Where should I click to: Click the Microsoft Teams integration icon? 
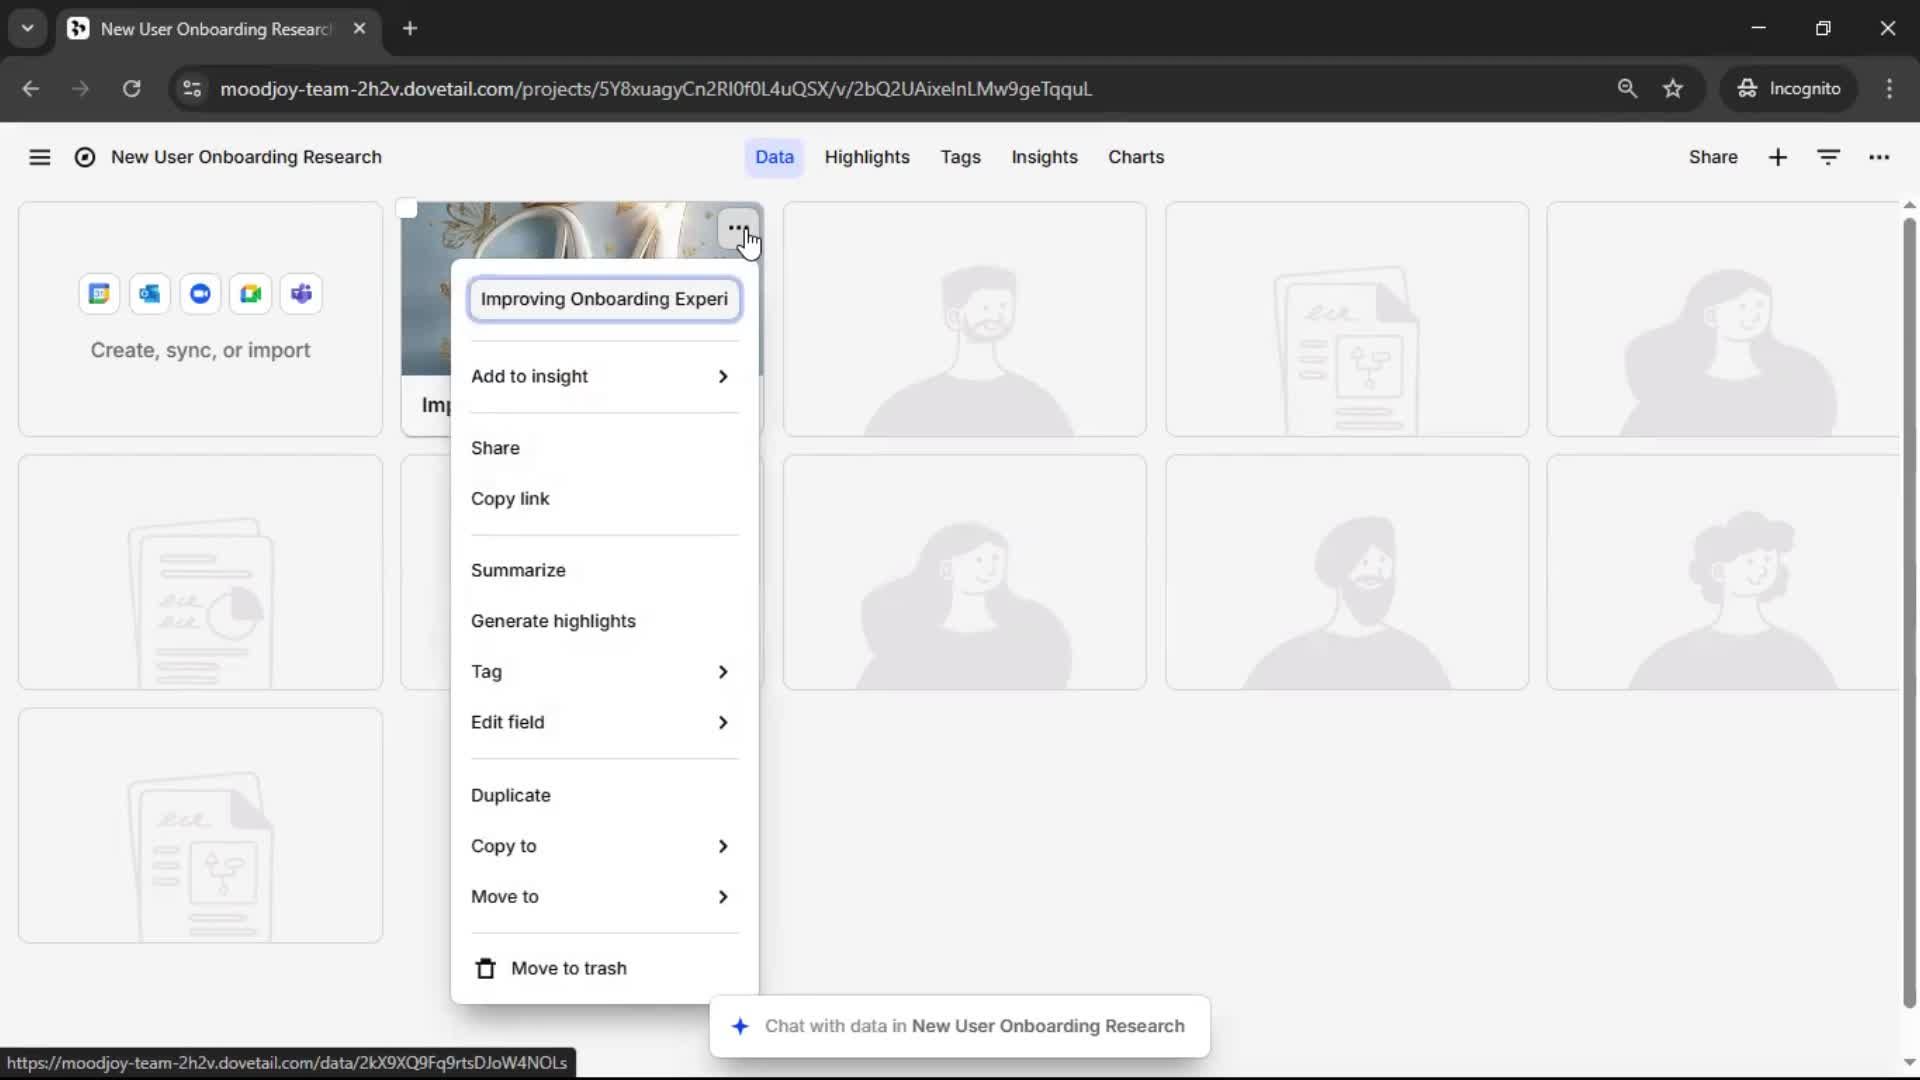pos(301,294)
